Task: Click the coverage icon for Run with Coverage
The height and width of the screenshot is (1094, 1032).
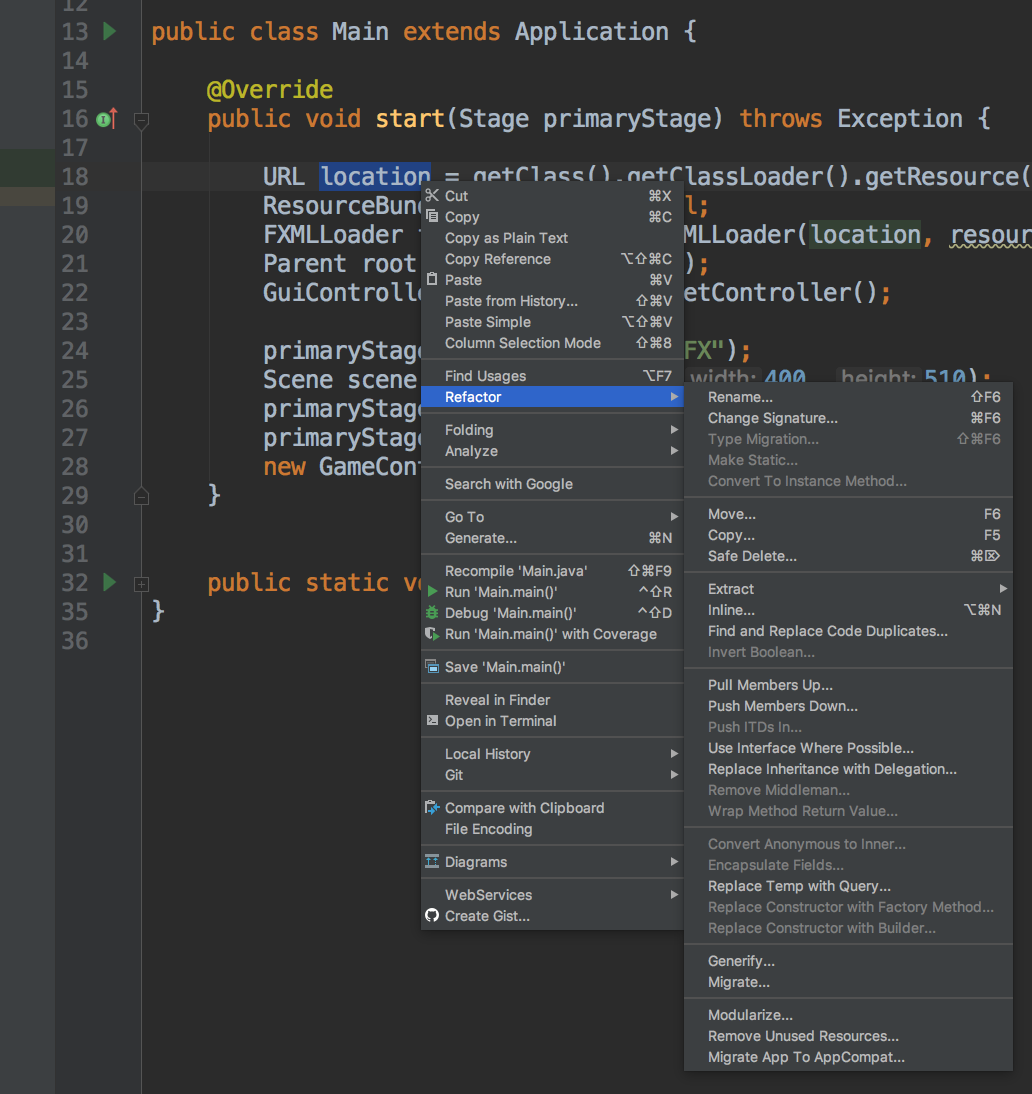Action: [433, 634]
